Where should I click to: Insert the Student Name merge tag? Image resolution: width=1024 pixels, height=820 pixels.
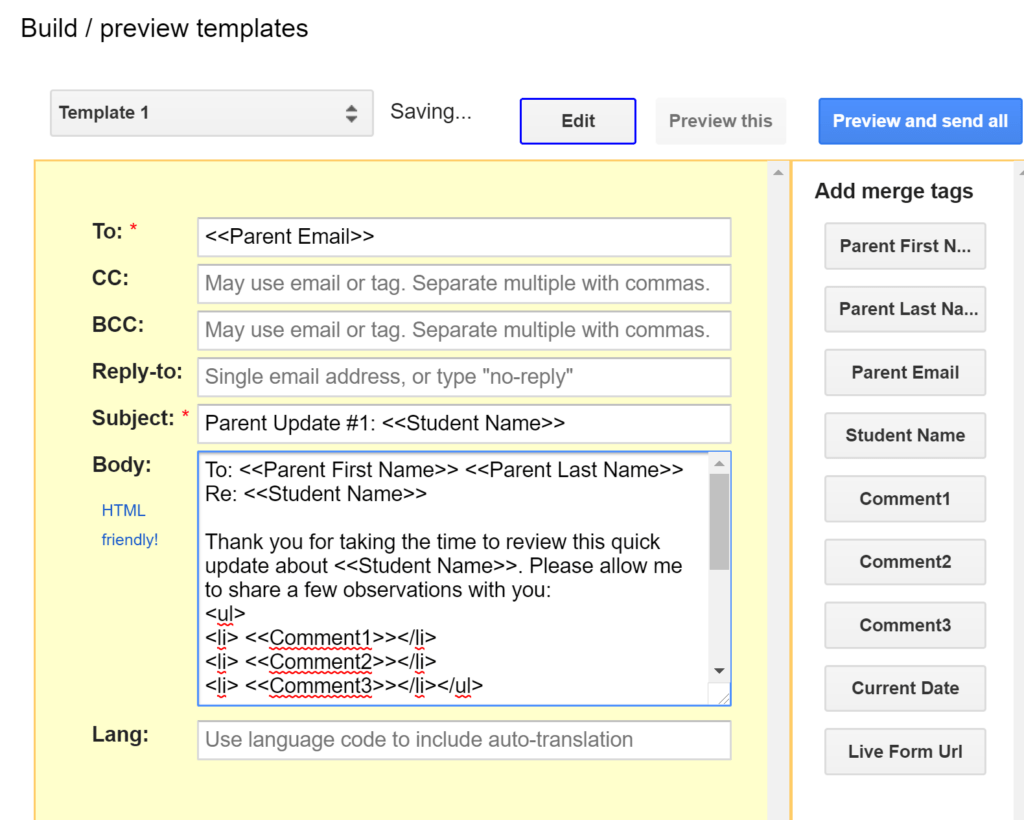(x=905, y=435)
